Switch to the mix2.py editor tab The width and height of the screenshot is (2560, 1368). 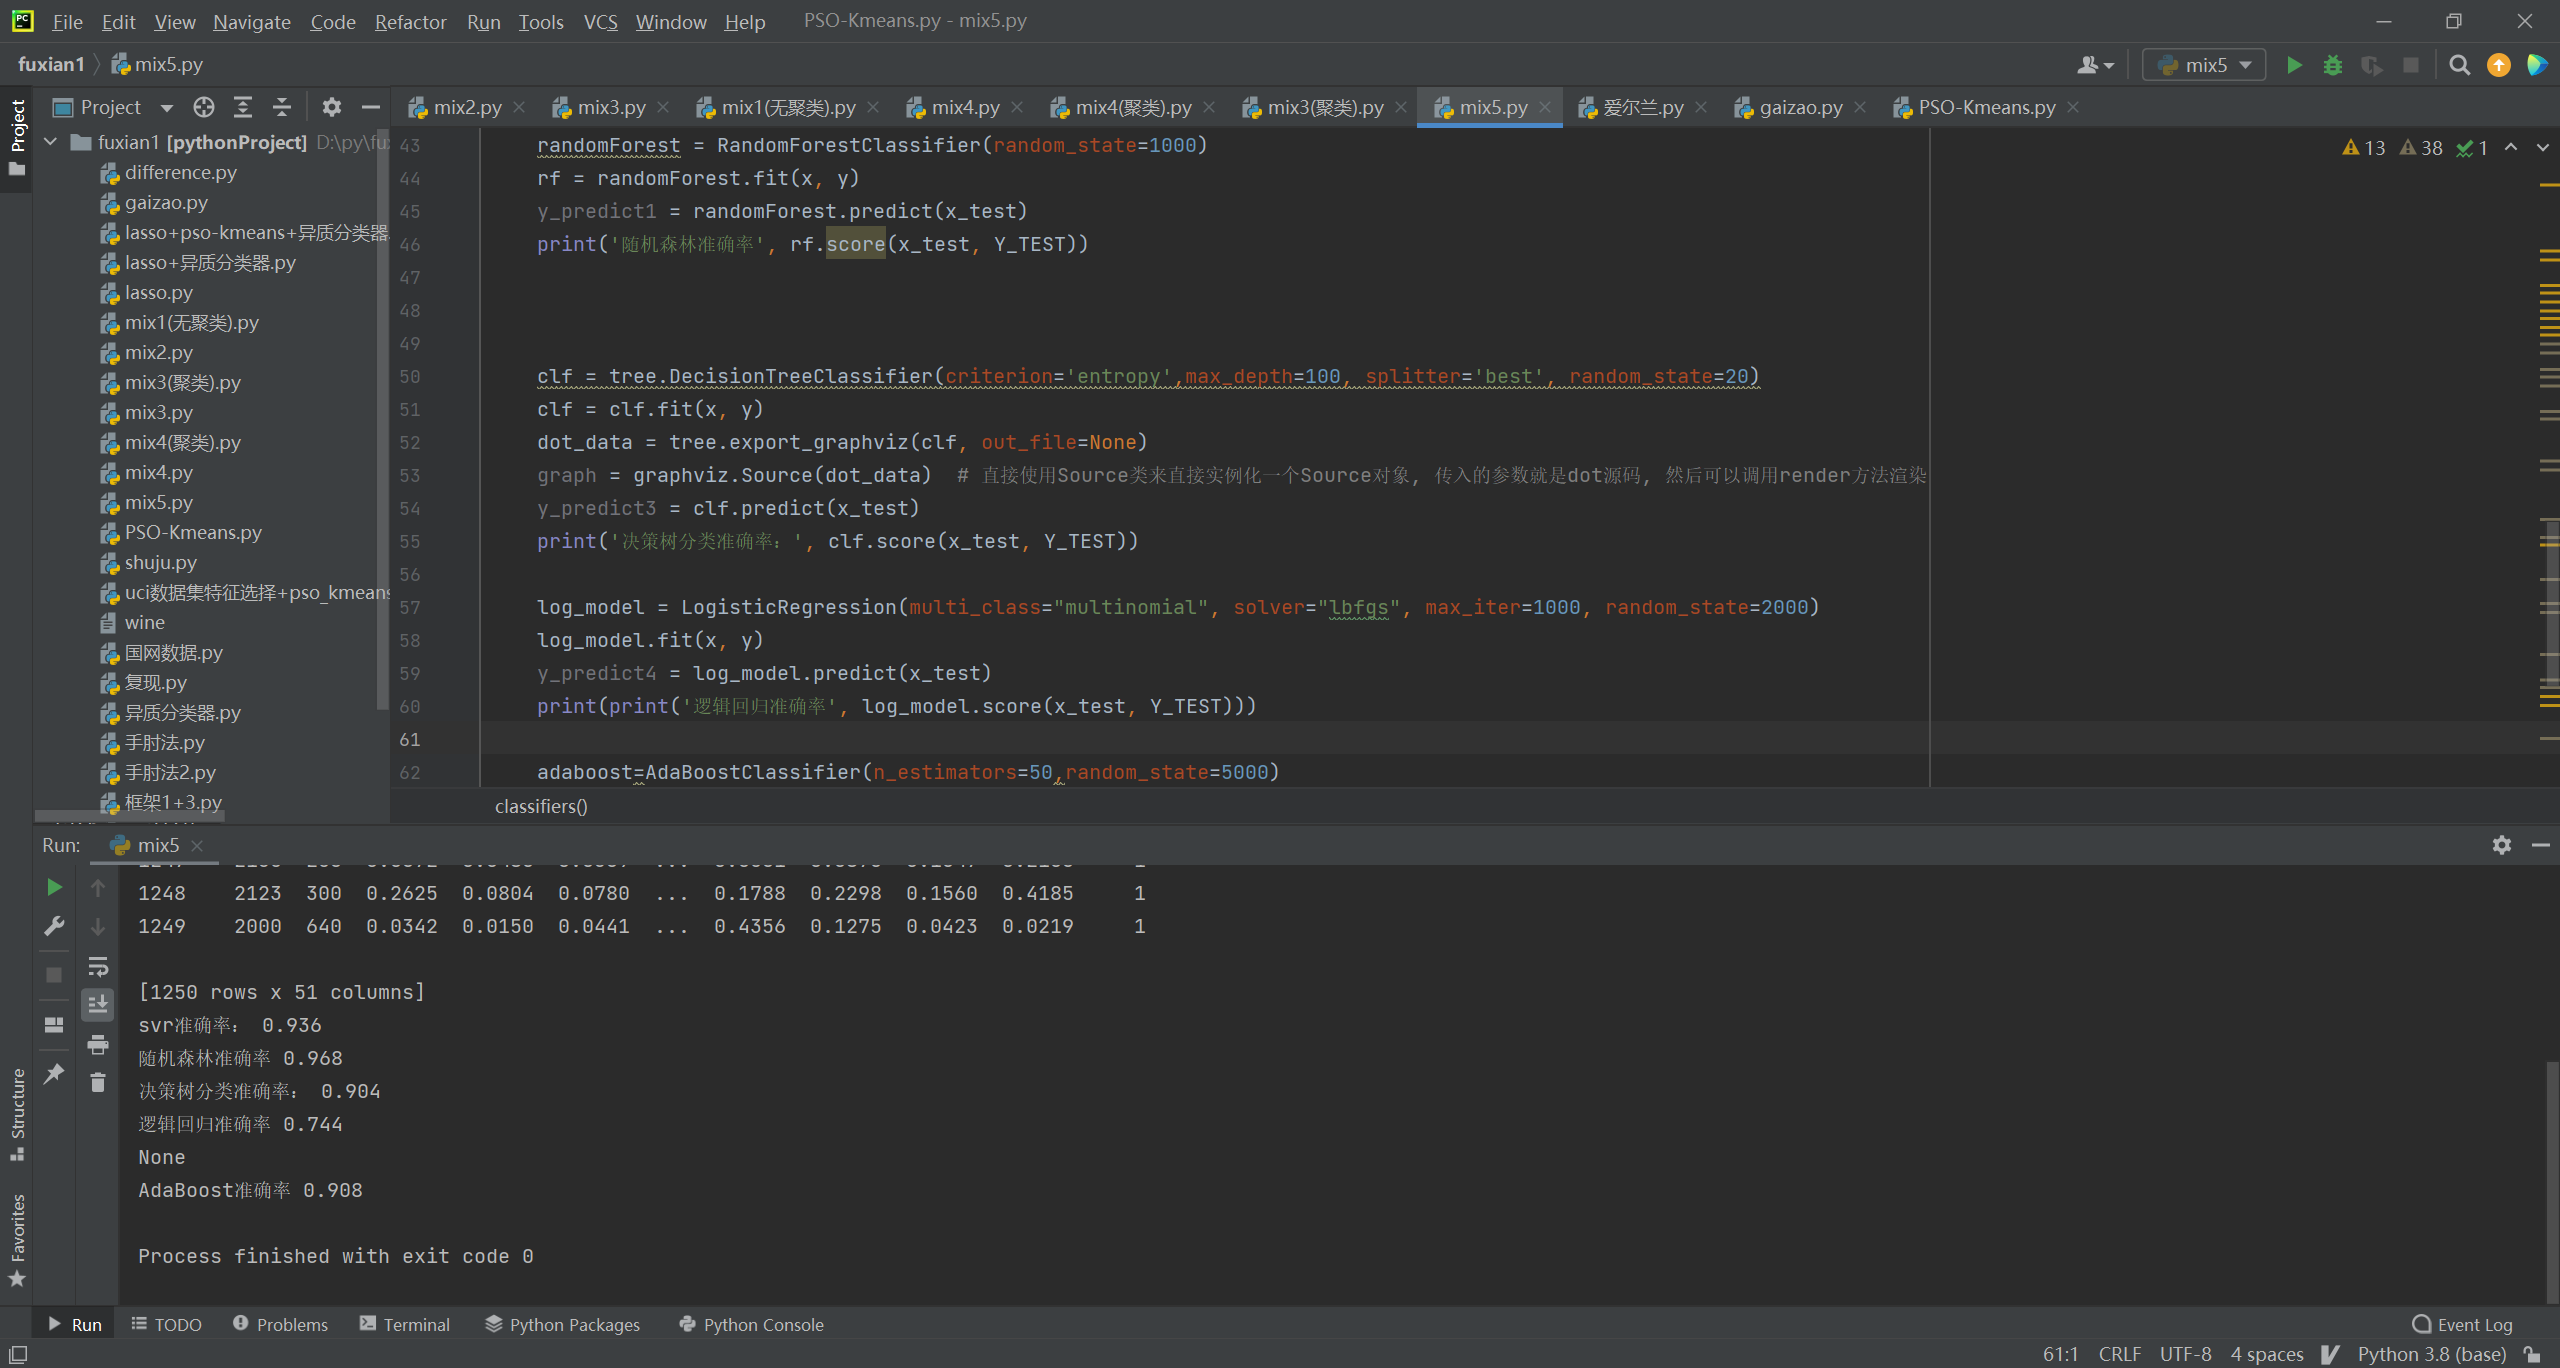pyautogui.click(x=466, y=107)
